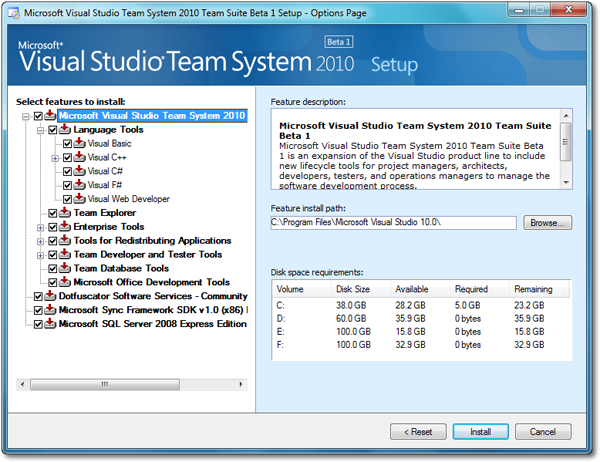Click the C: volume row
600x462 pixels.
[421, 305]
